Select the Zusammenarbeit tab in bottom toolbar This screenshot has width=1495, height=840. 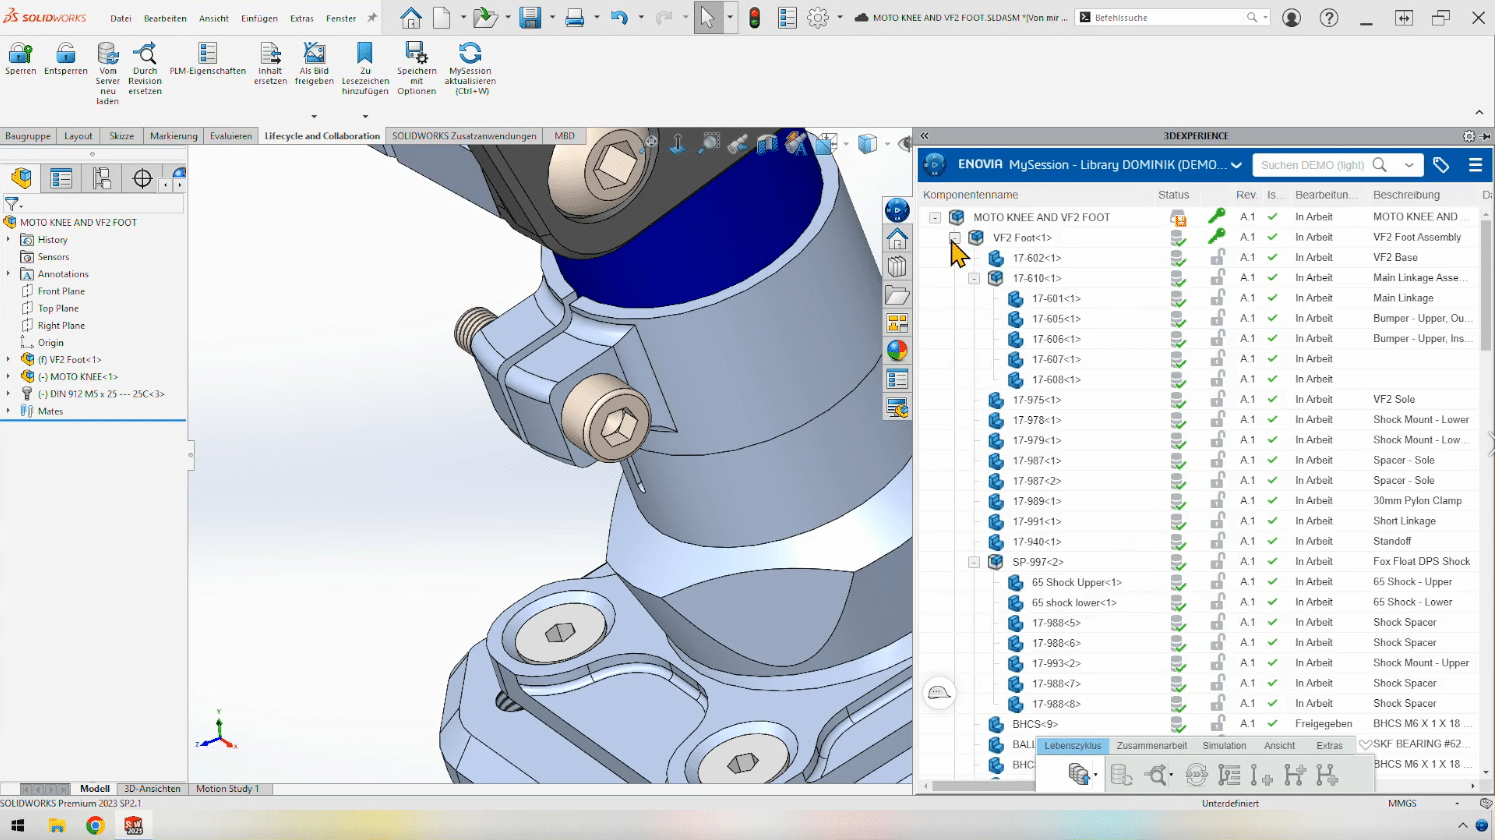point(1151,746)
